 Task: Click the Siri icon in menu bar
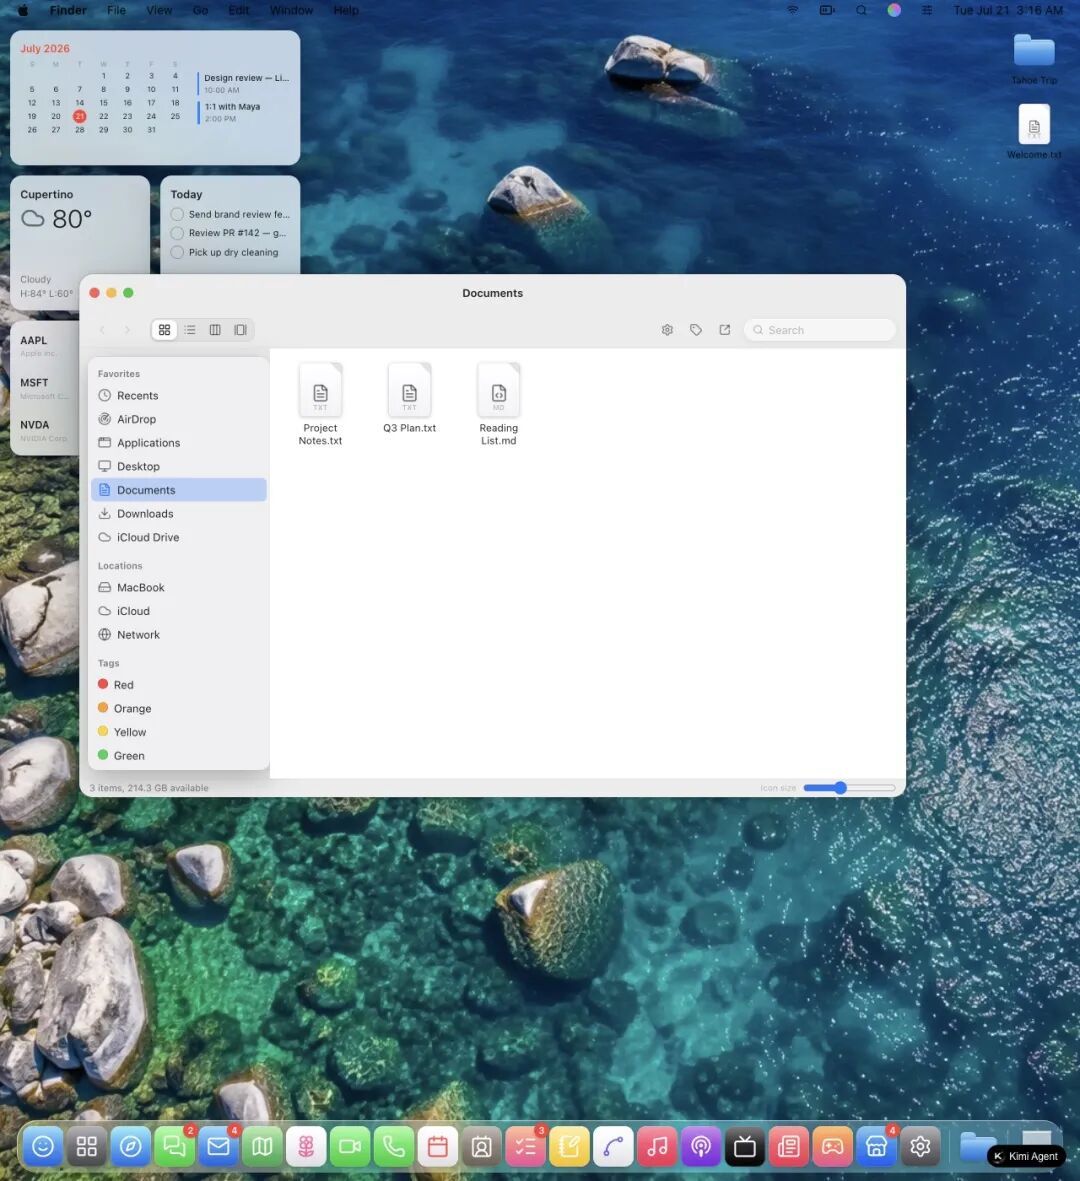[894, 11]
